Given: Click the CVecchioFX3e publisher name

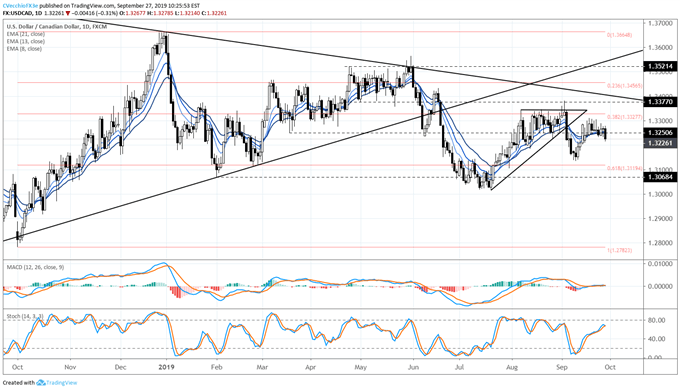Looking at the screenshot, I should click(21, 7).
